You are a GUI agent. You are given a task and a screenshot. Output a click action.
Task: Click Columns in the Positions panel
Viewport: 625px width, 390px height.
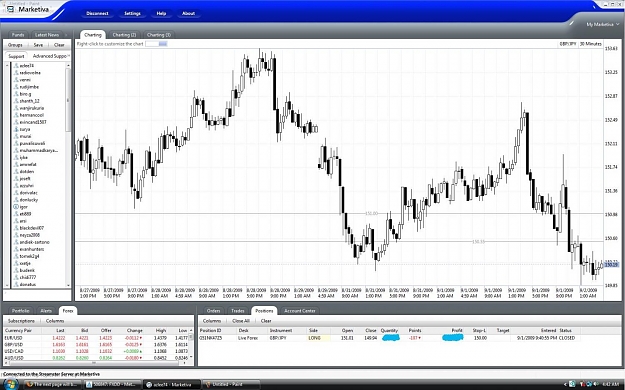(x=212, y=321)
